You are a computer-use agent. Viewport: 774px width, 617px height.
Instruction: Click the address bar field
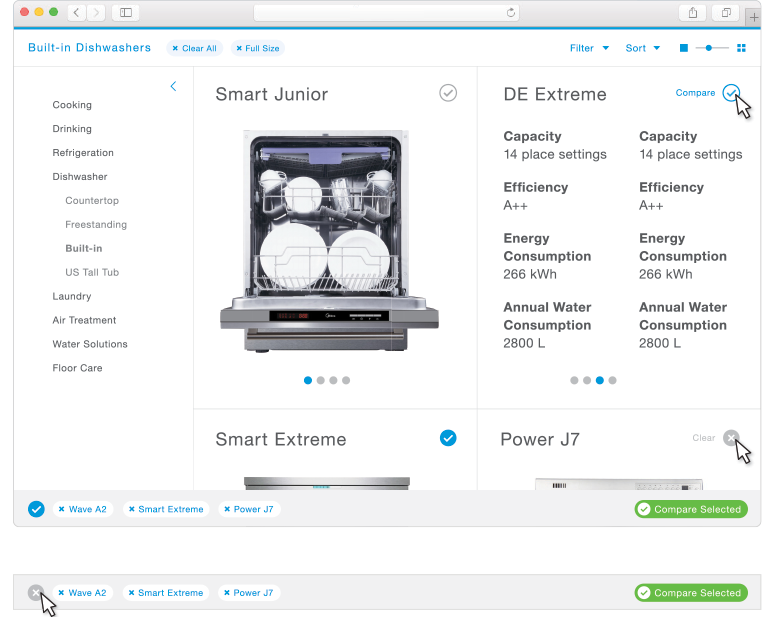pos(387,12)
